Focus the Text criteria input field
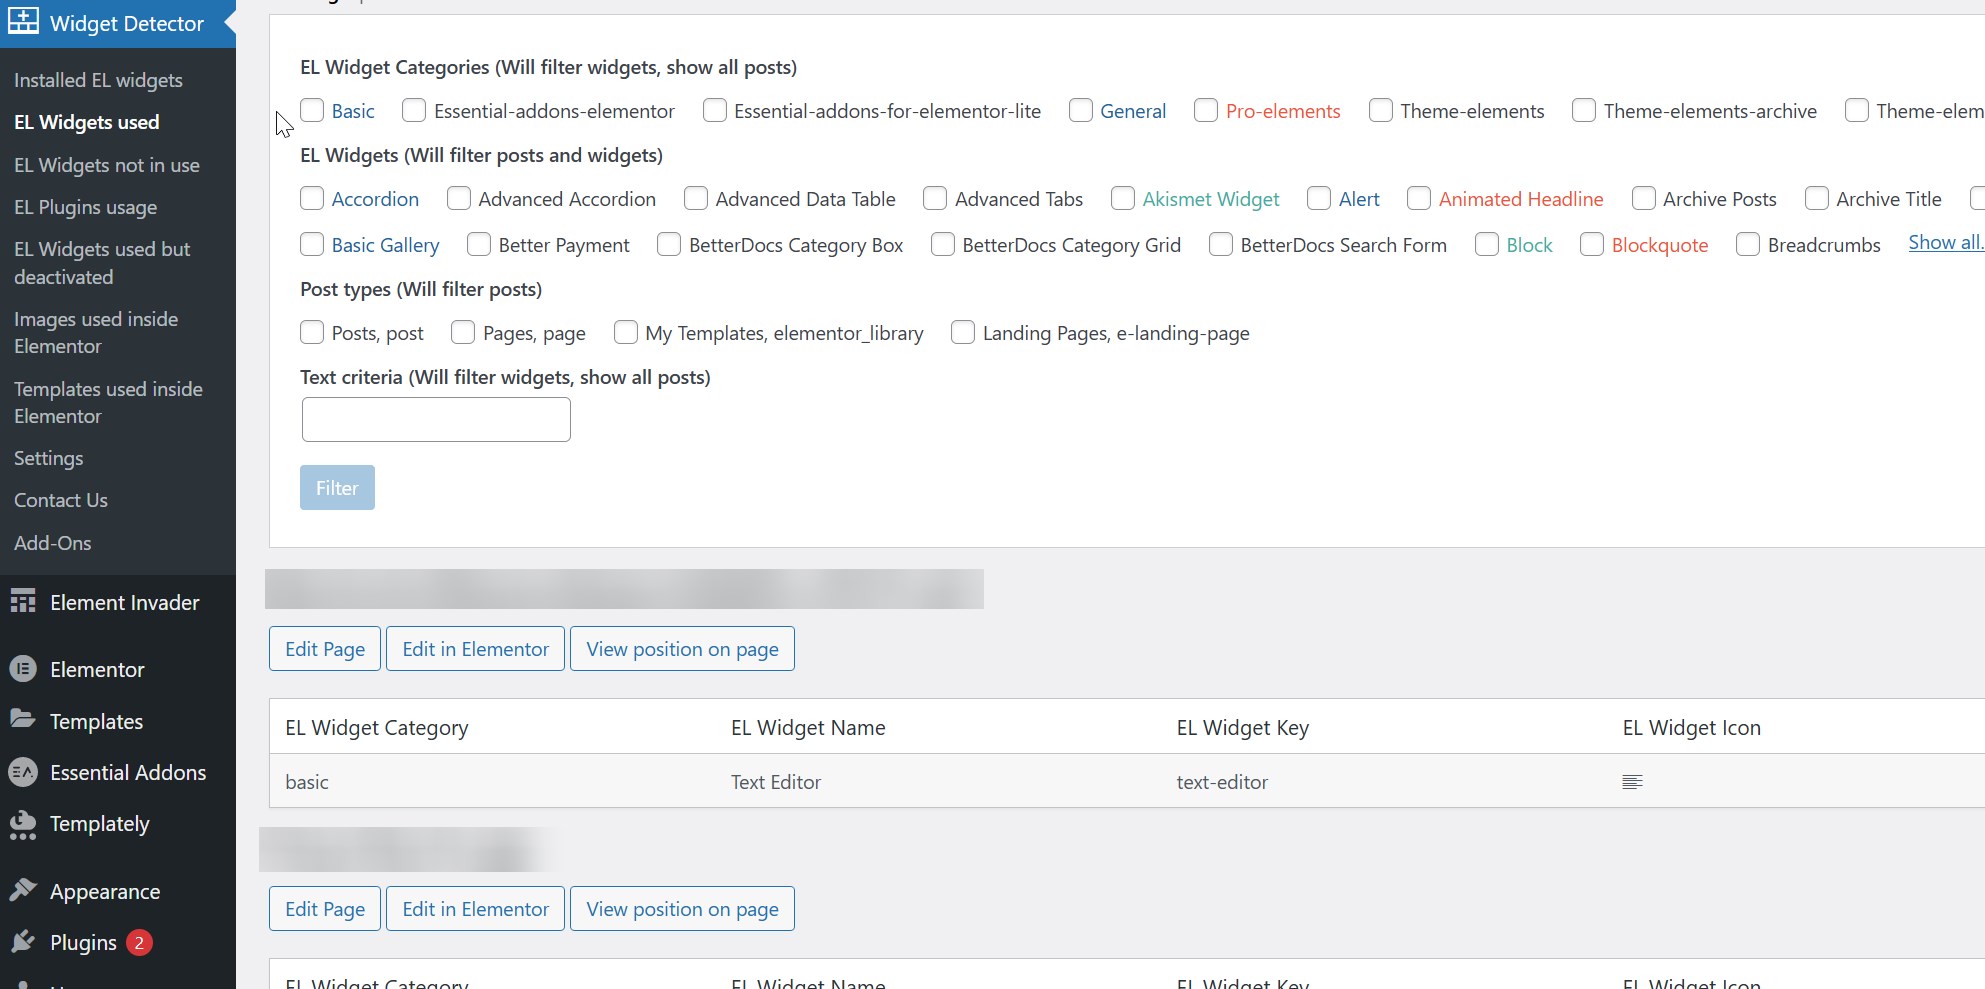Image resolution: width=1985 pixels, height=989 pixels. pos(436,420)
